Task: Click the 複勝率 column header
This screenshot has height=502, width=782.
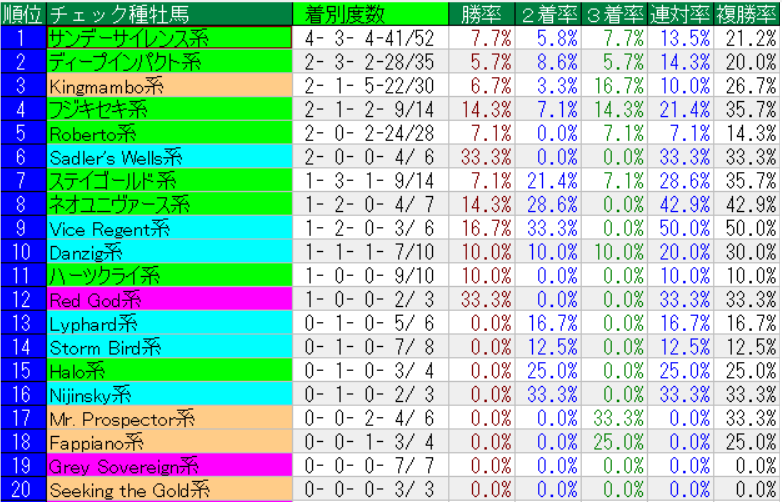Action: click(x=746, y=14)
